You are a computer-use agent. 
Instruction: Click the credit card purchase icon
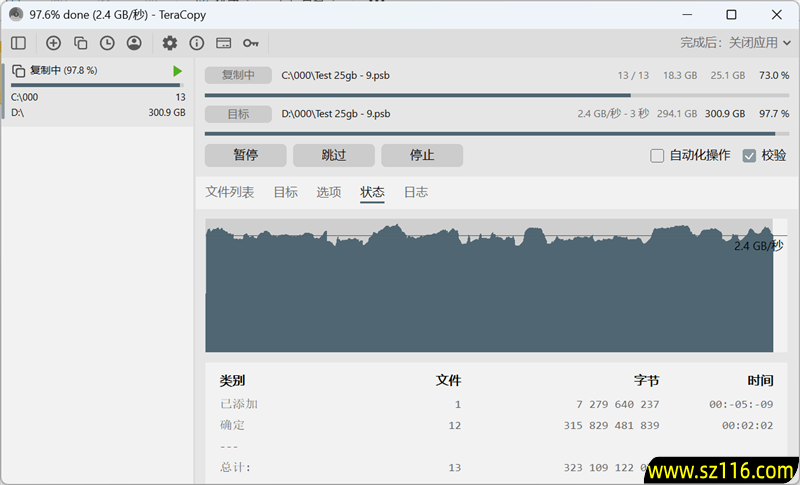coord(223,43)
